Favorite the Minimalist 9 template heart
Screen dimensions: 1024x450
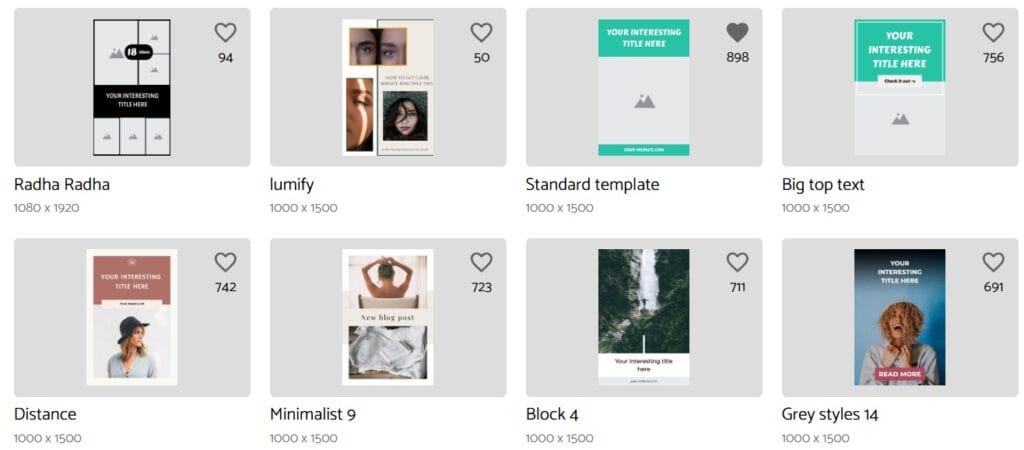tap(481, 263)
